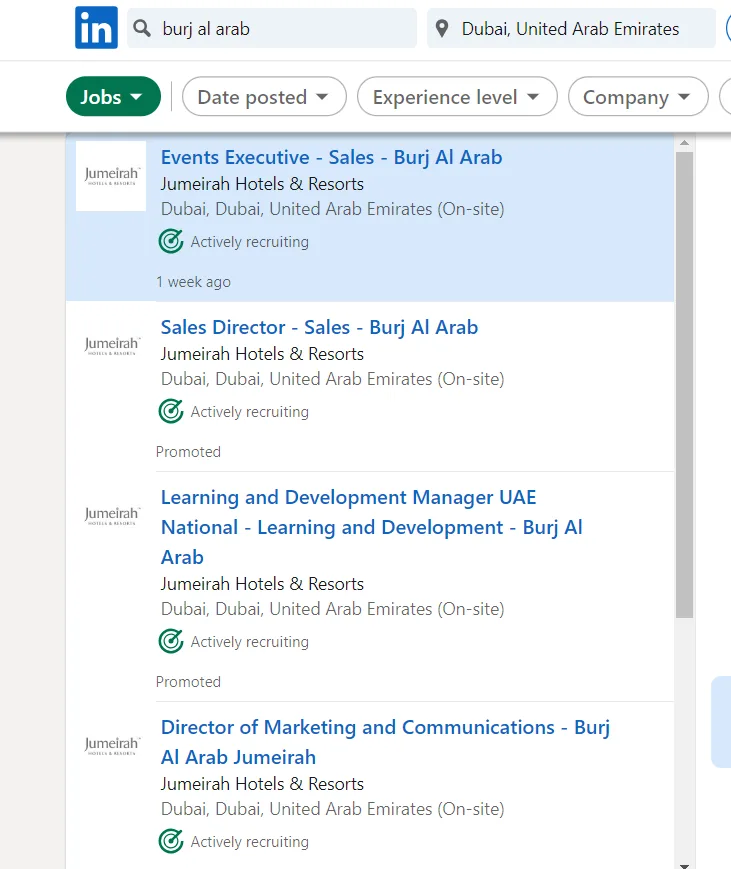The height and width of the screenshot is (869, 731).
Task: Click the job list scrollbar down arrow
Action: 684,865
